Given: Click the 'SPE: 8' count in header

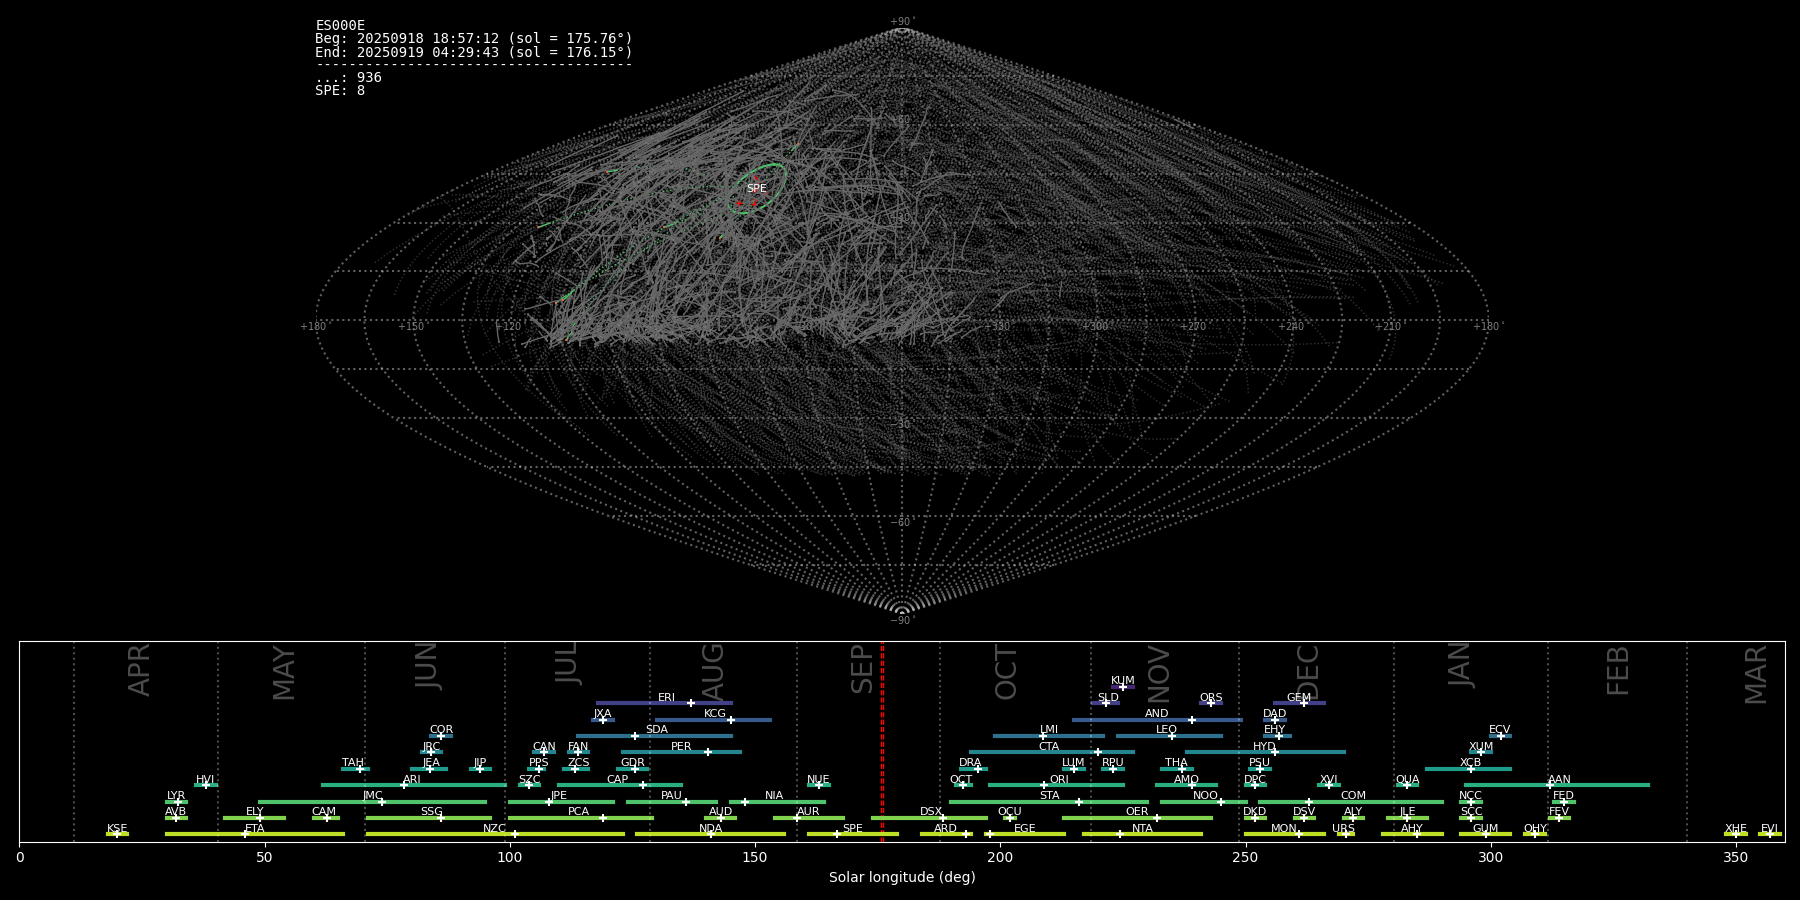Looking at the screenshot, I should click(x=340, y=90).
